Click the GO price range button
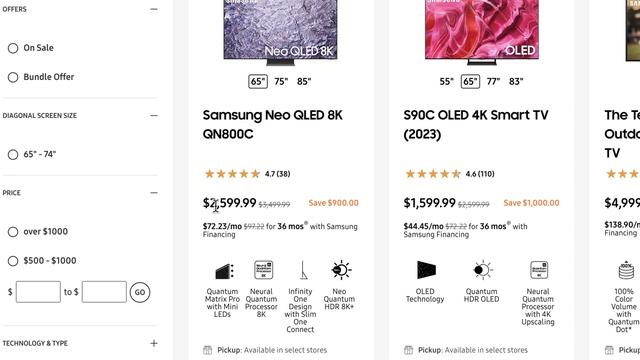640x360 pixels. coord(140,292)
